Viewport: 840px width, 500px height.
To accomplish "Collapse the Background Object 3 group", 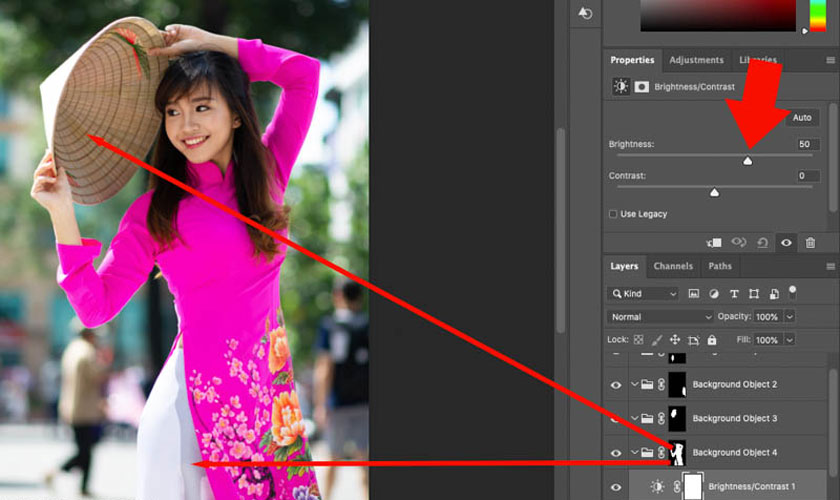I will [634, 419].
